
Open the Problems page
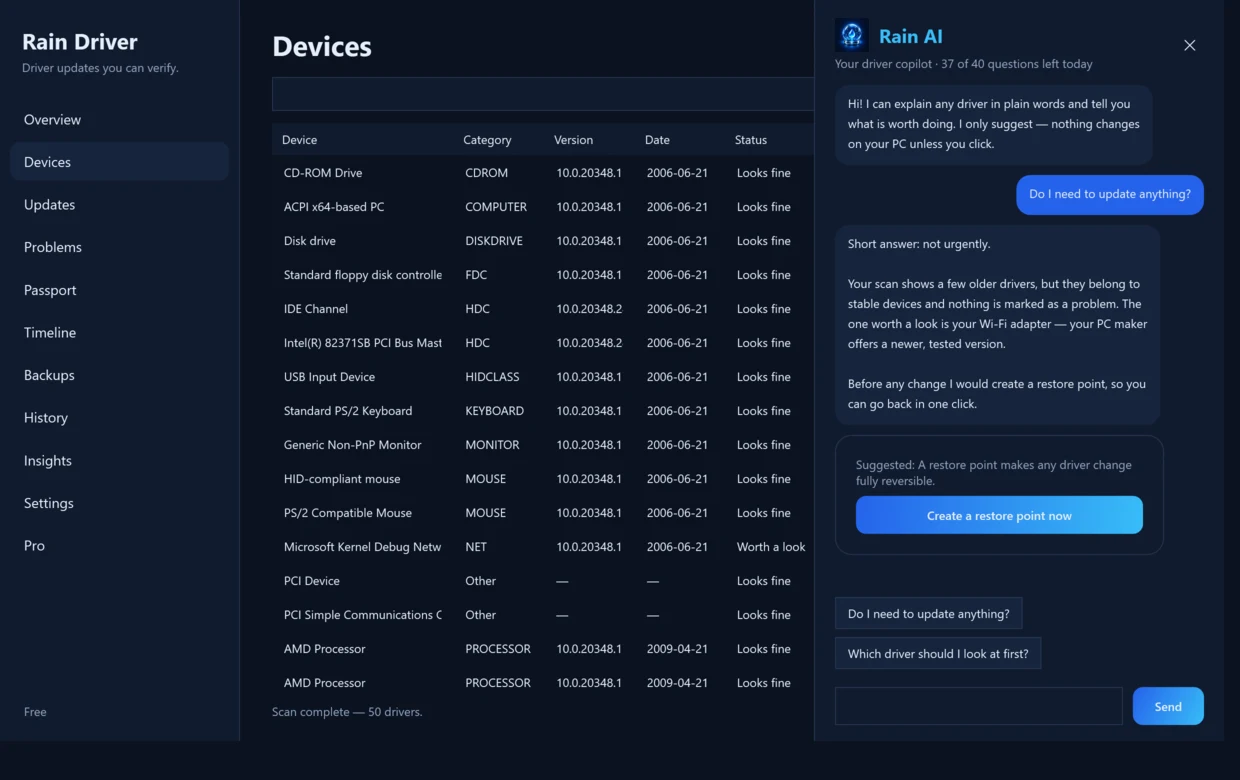pos(119,247)
